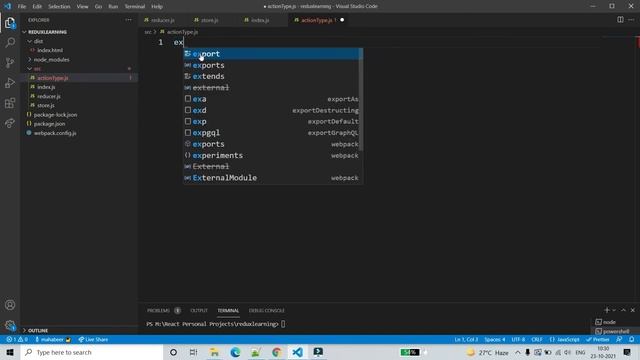Viewport: 640px width, 360px height.
Task: Open Google Chrome from taskbar
Action: click(x=277, y=352)
